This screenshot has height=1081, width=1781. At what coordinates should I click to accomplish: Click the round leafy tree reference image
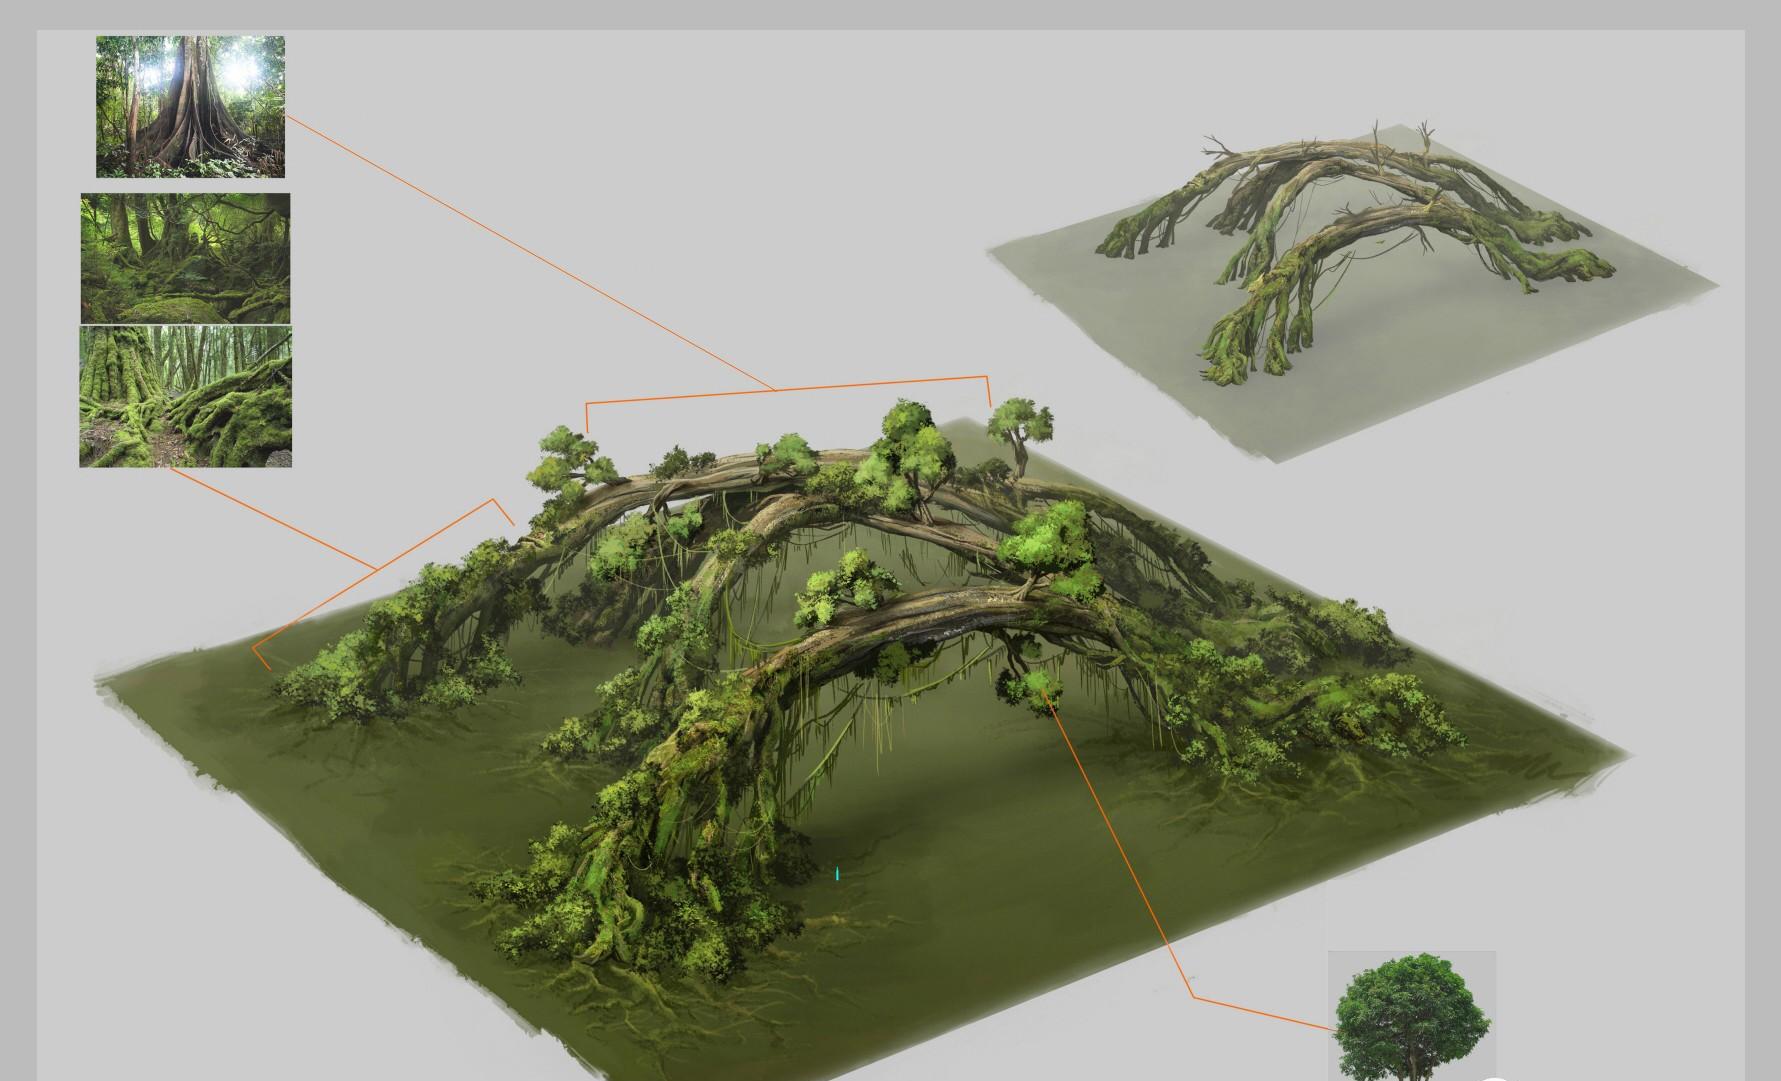(1412, 1016)
